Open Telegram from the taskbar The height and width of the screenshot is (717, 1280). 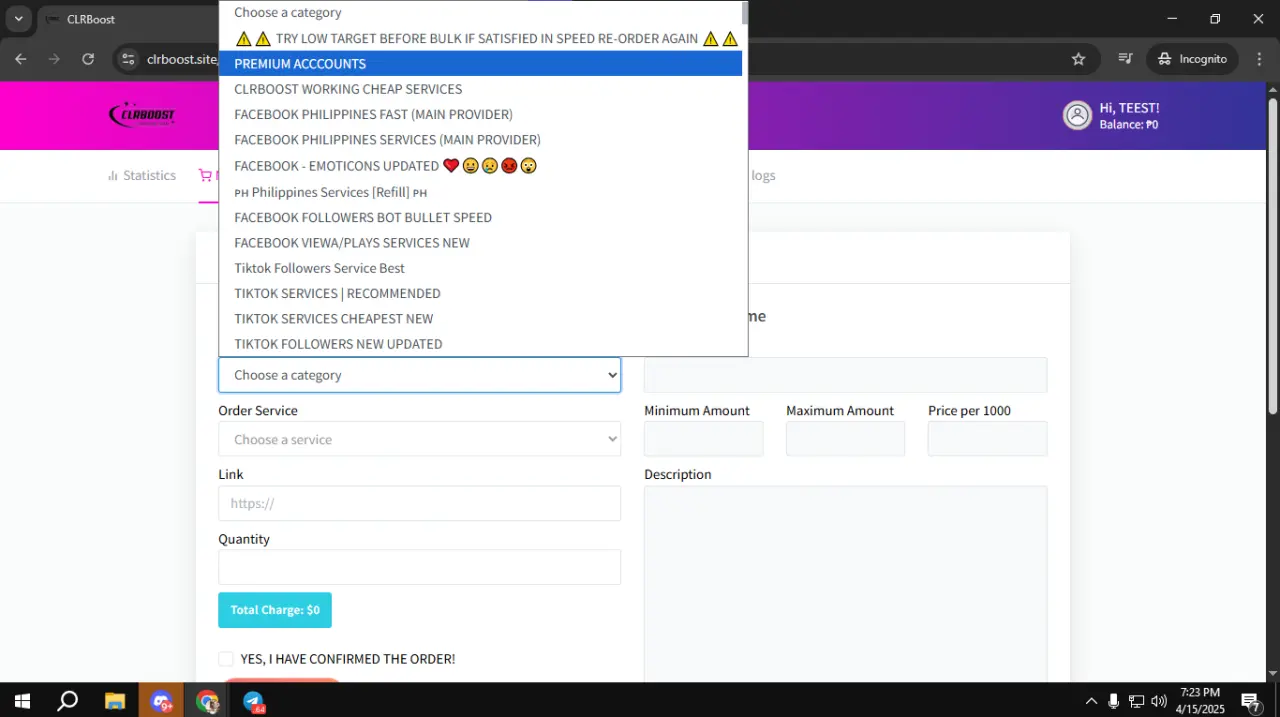254,701
